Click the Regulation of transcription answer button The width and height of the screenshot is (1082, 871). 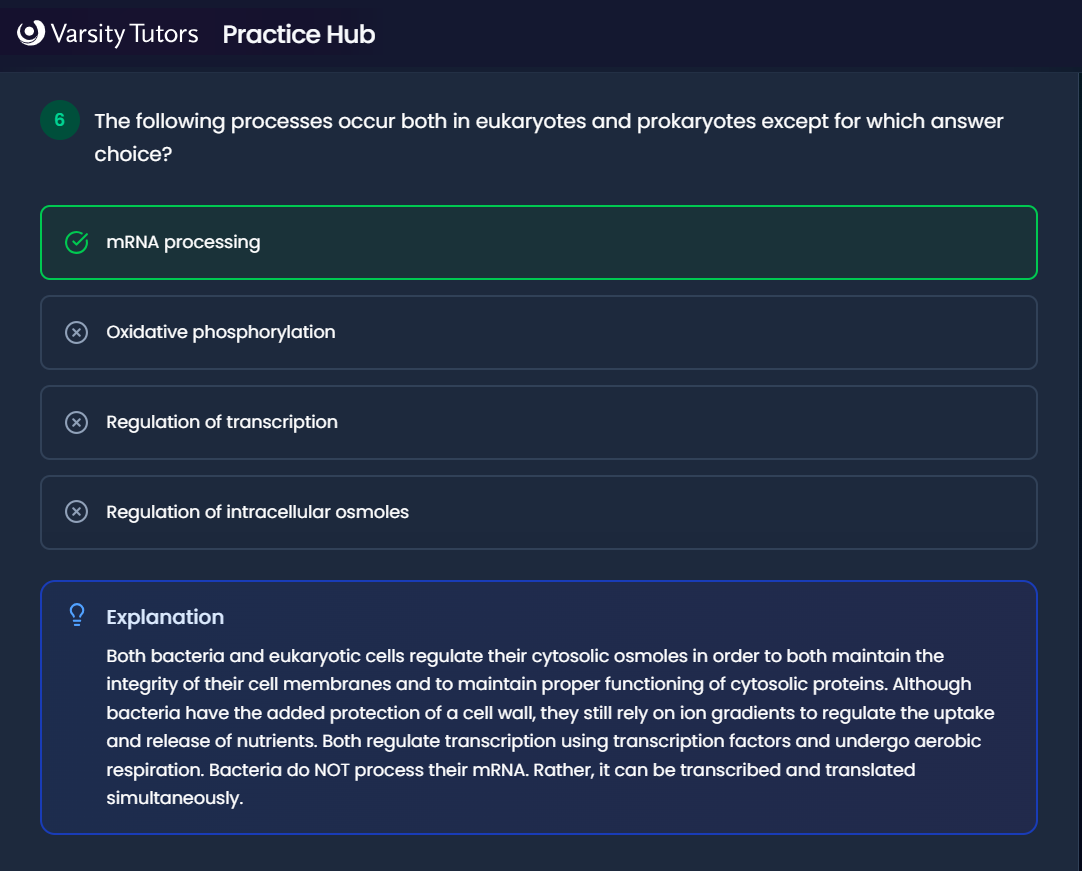539,422
